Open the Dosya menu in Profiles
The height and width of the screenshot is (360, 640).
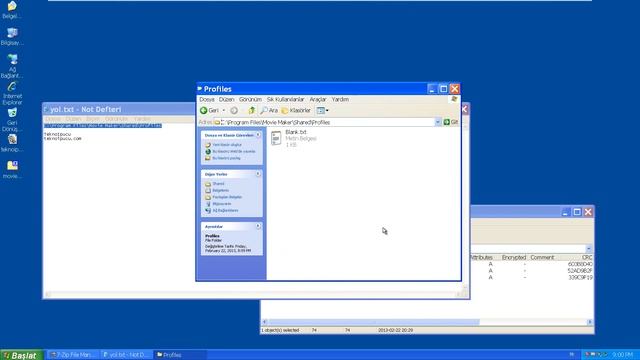click(207, 100)
